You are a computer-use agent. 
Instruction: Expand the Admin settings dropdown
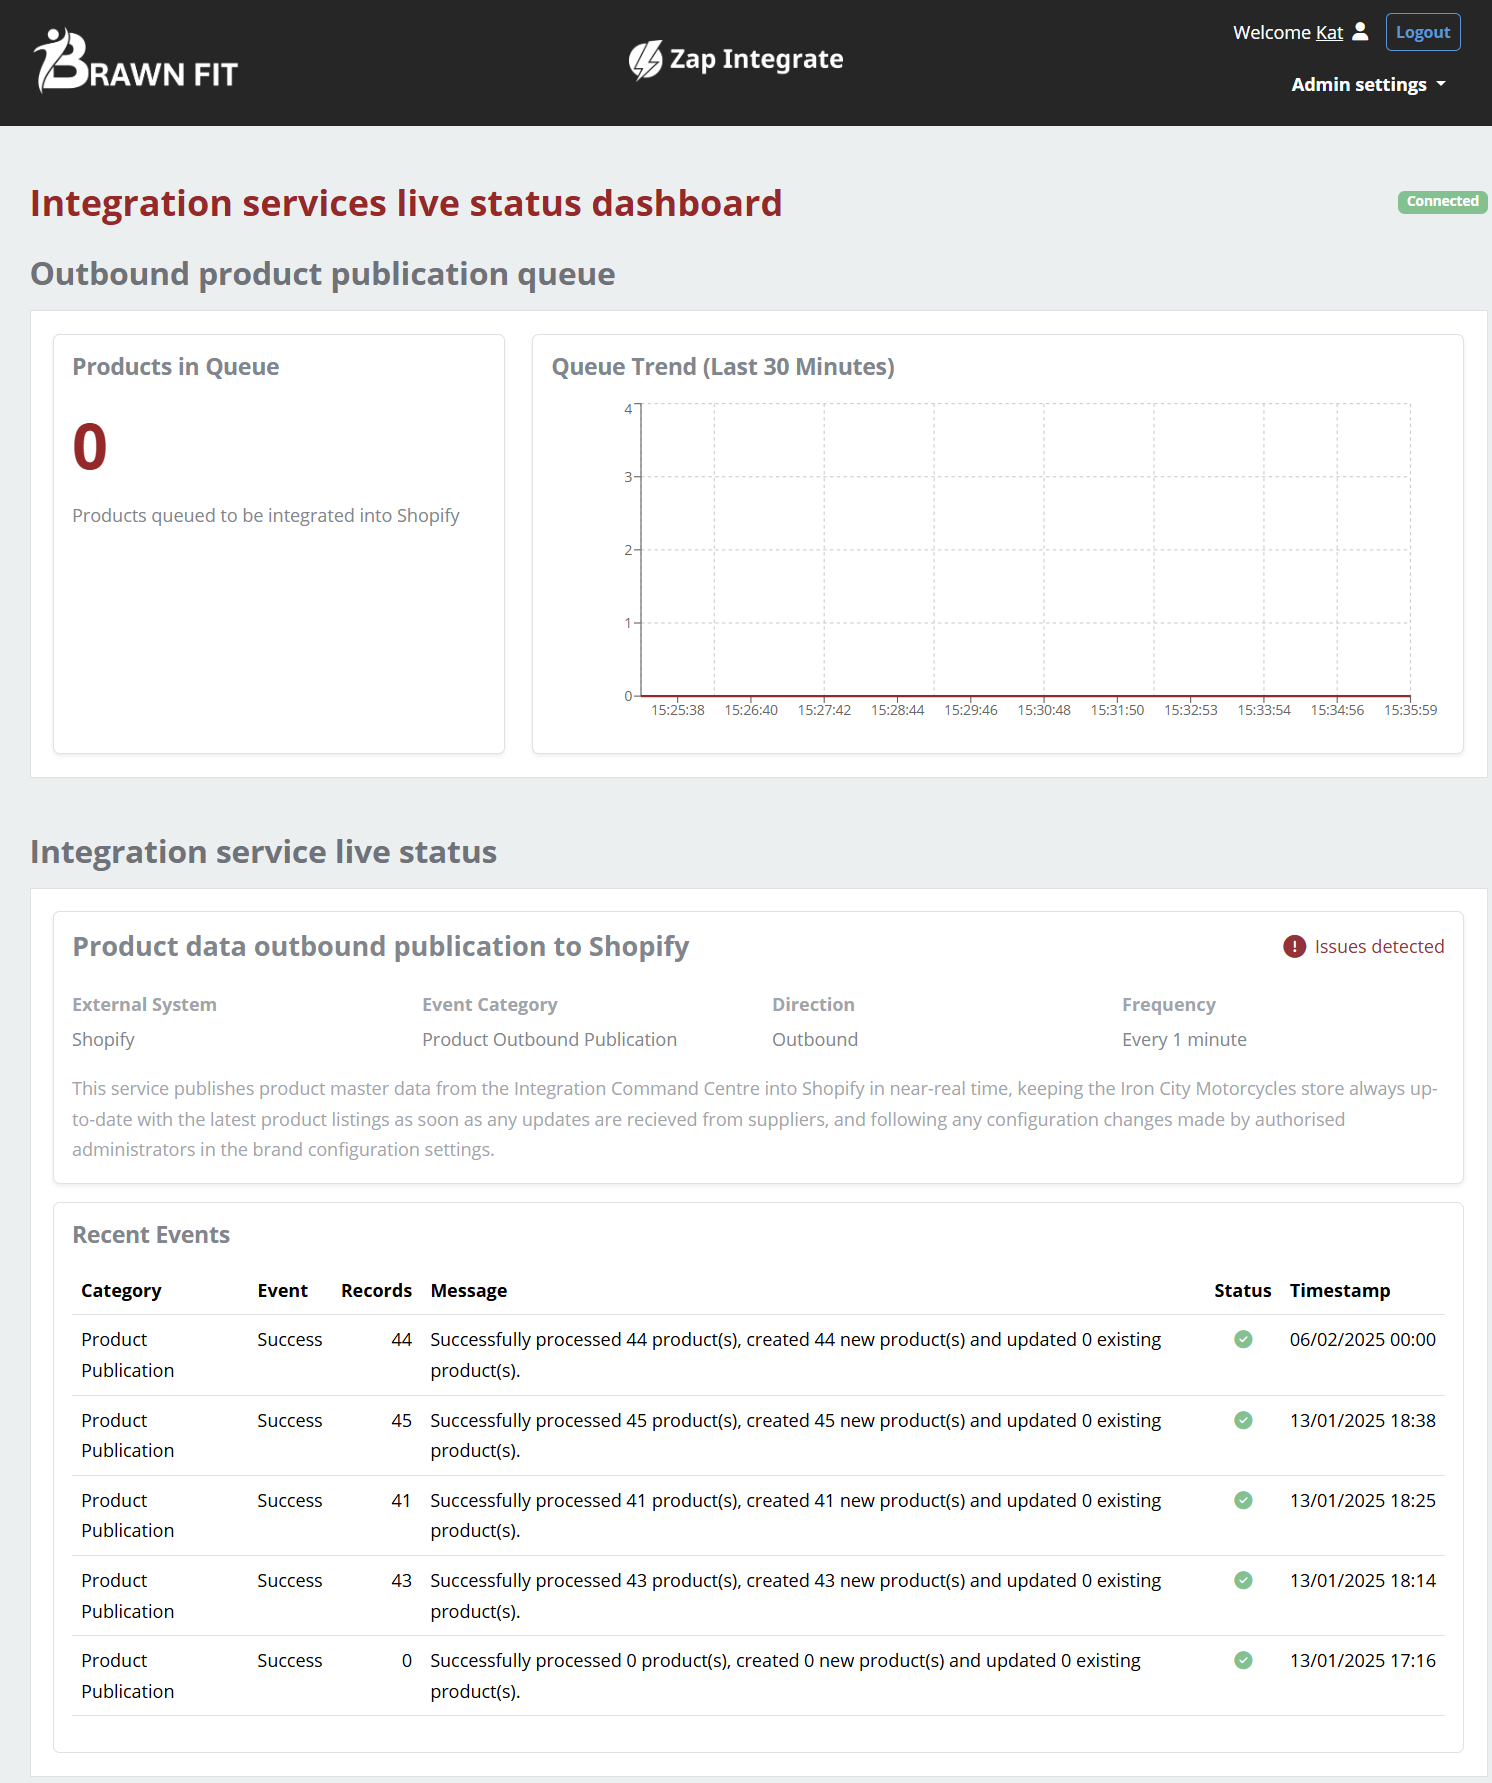point(1367,85)
